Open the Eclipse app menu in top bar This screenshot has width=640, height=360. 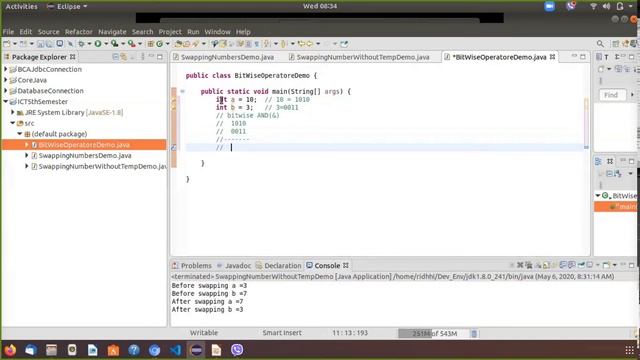[67, 7]
